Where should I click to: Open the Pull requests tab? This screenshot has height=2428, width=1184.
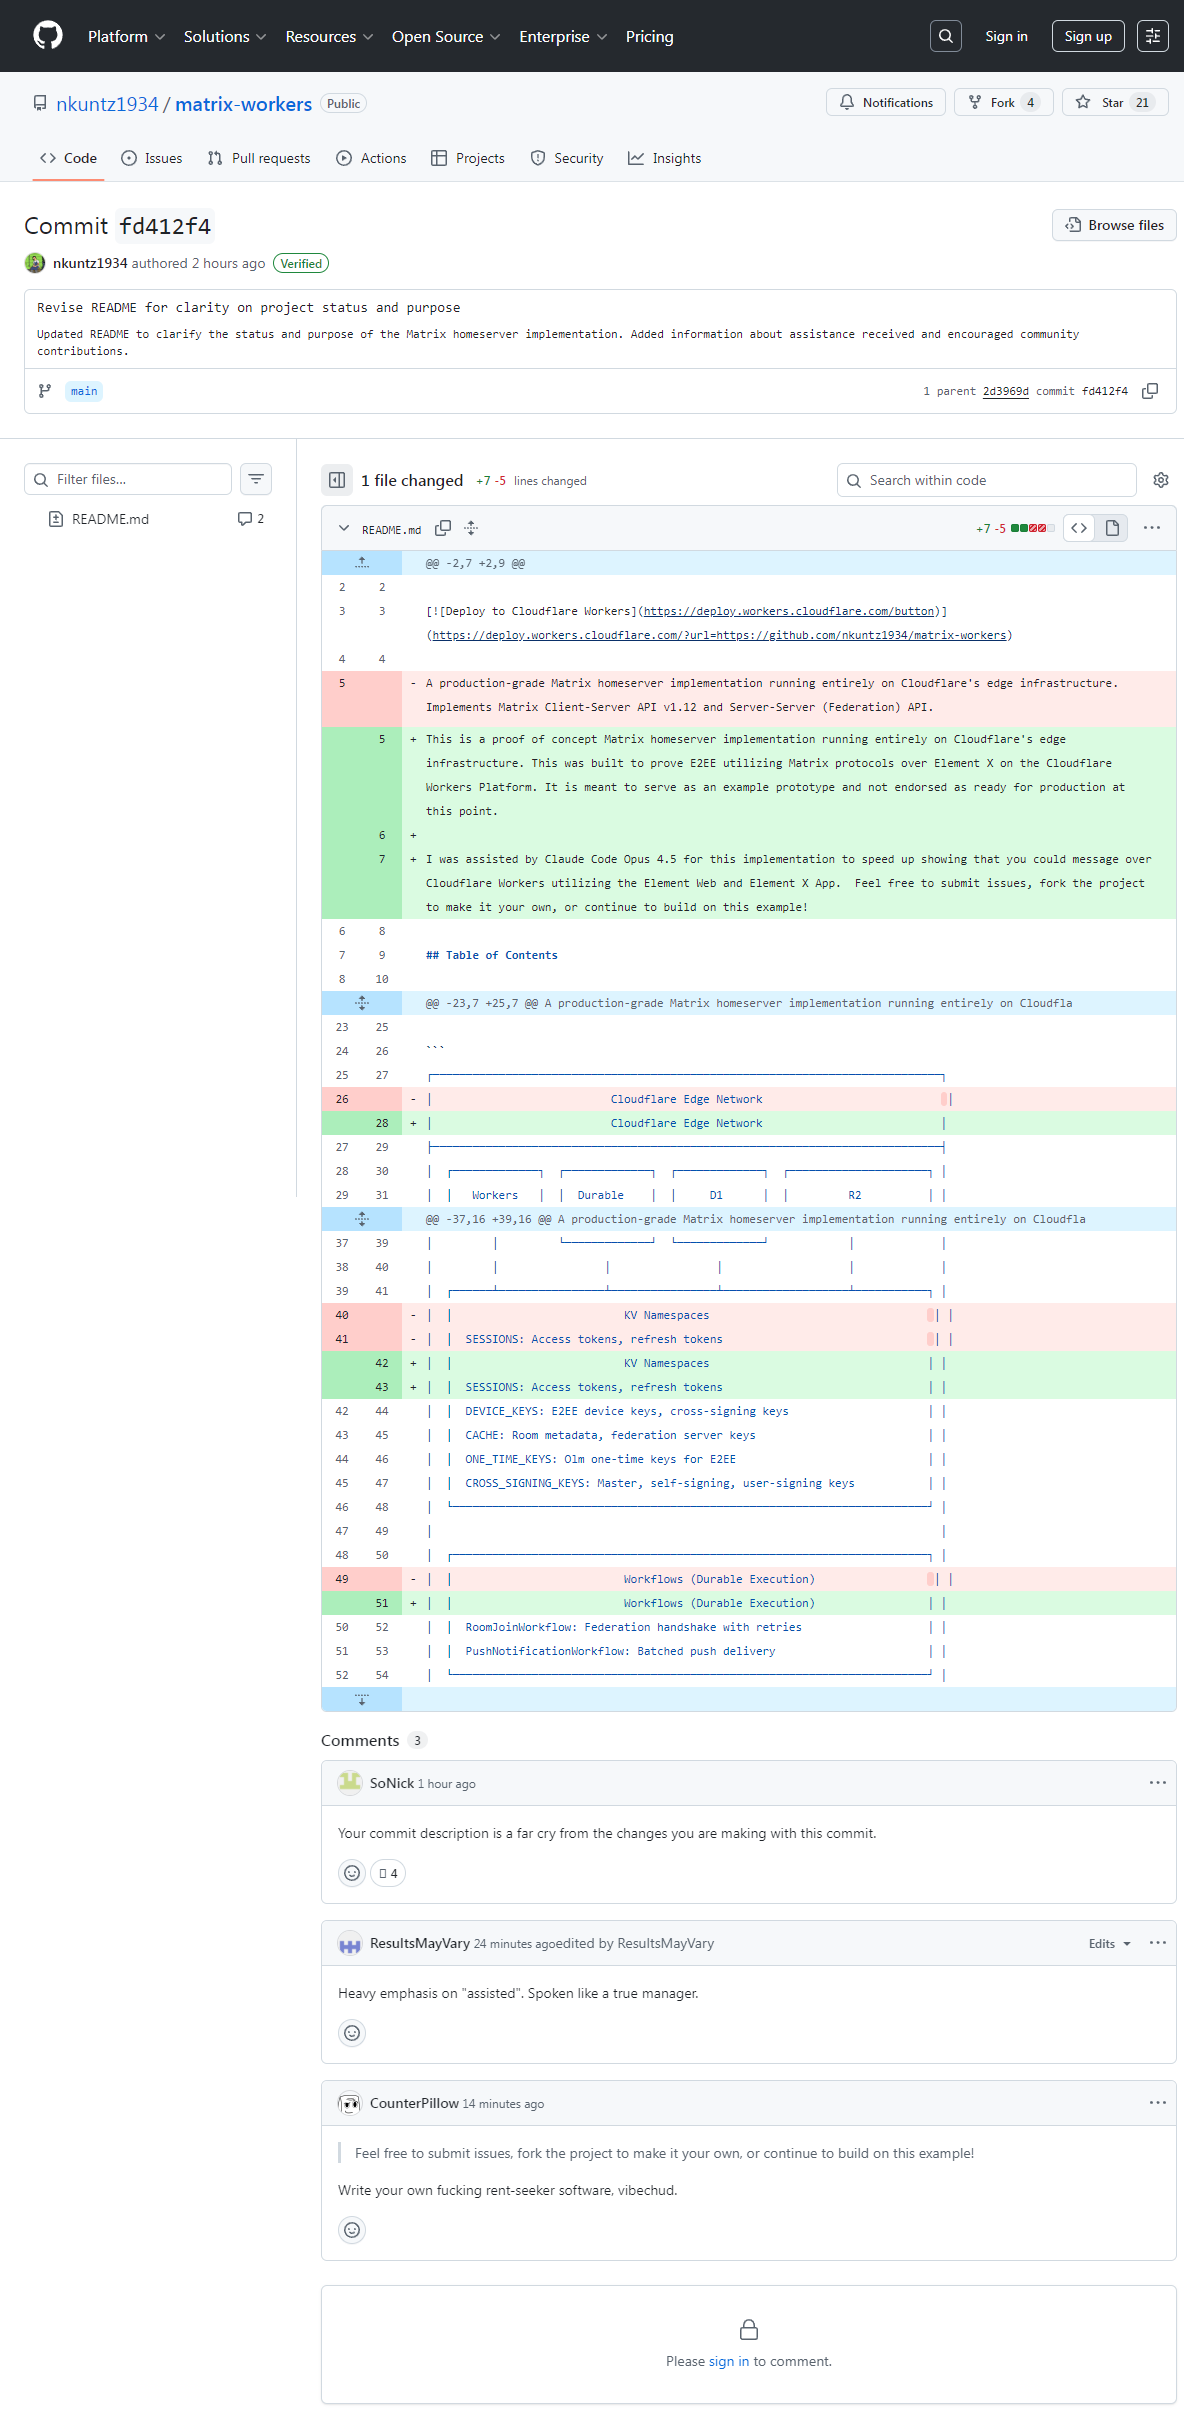[259, 158]
